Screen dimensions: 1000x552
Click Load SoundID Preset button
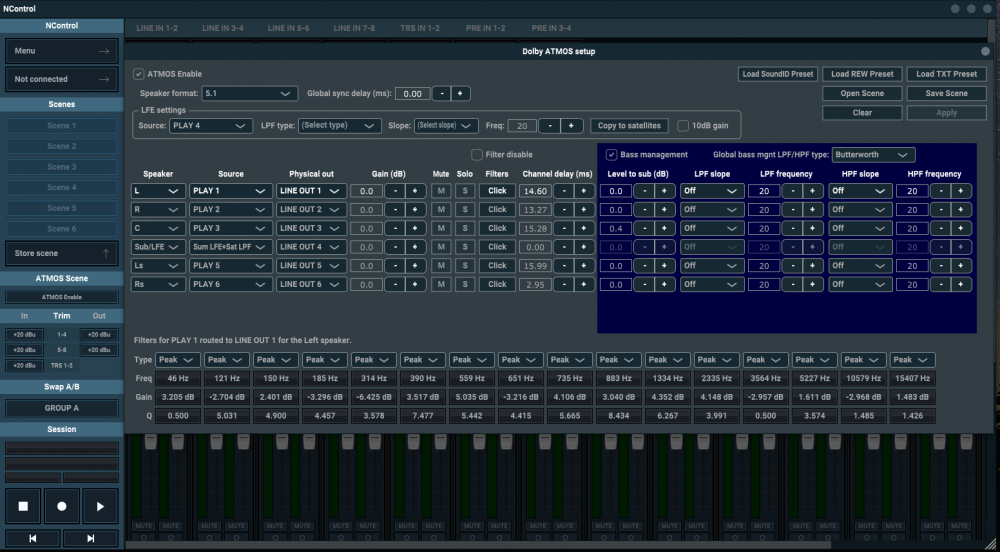click(x=777, y=74)
